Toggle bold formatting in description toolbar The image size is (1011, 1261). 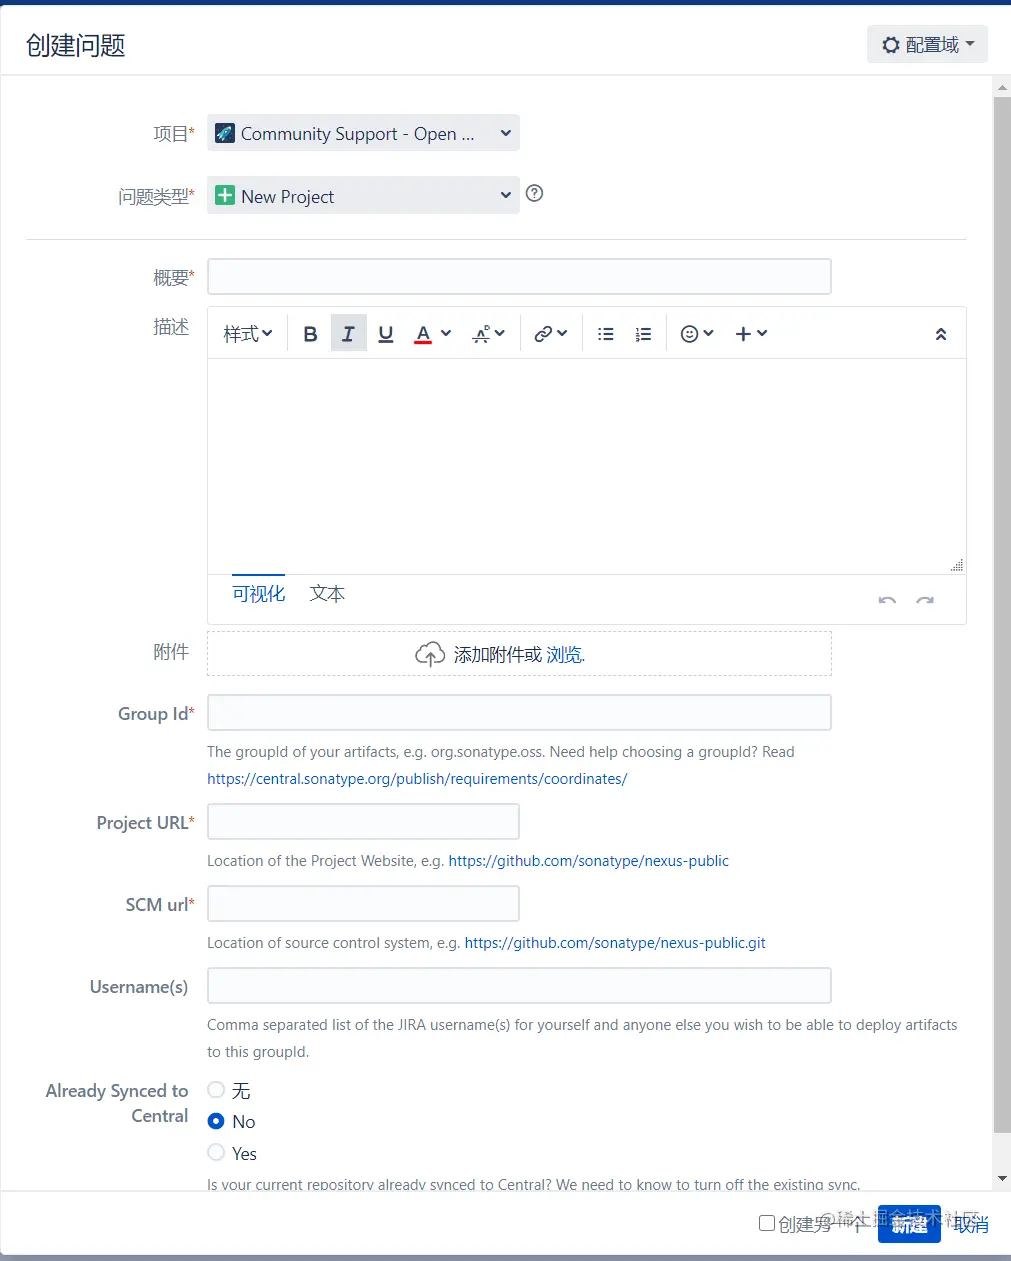click(x=310, y=334)
